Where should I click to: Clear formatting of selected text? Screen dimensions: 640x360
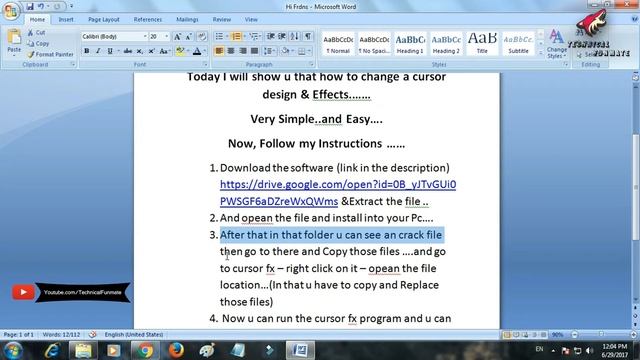coord(202,37)
